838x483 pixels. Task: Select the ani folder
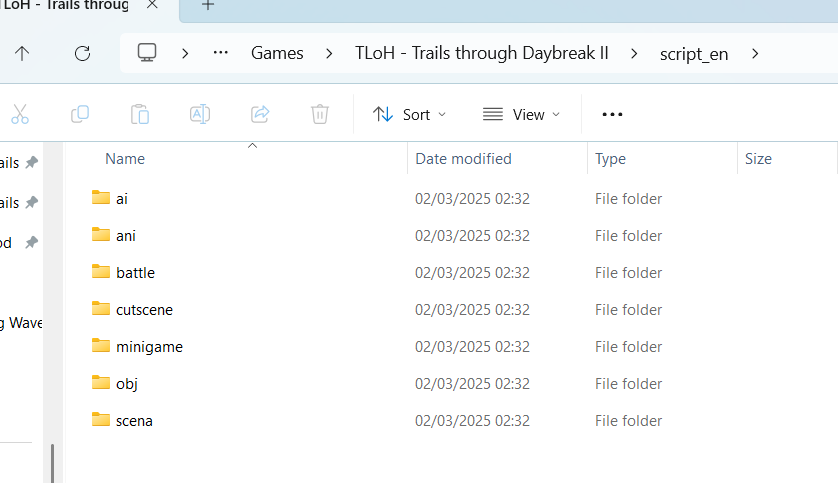click(x=126, y=236)
